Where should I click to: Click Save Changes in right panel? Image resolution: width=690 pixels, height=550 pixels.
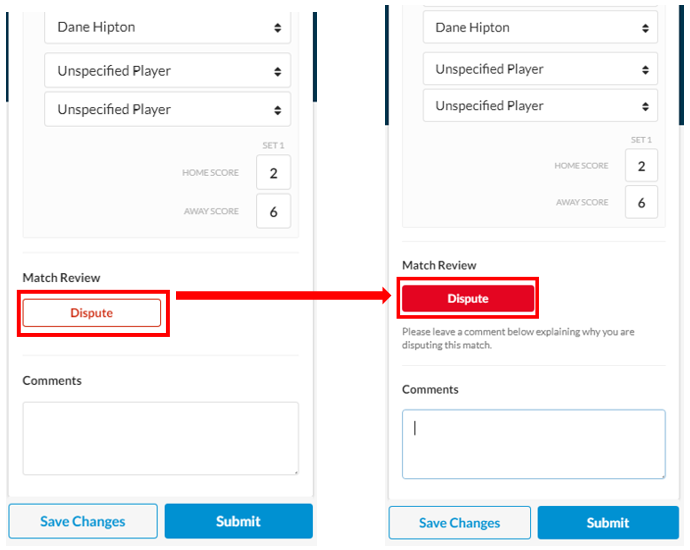coord(459,523)
